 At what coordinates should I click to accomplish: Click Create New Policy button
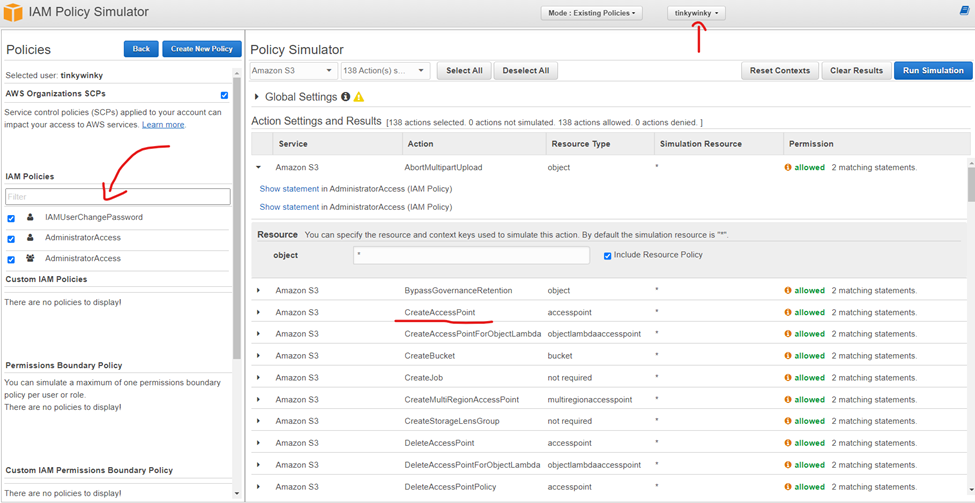click(202, 49)
